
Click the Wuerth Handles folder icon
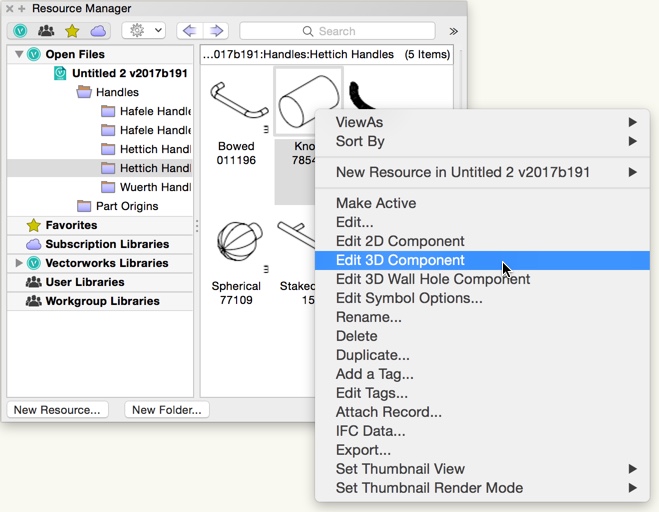coord(108,187)
